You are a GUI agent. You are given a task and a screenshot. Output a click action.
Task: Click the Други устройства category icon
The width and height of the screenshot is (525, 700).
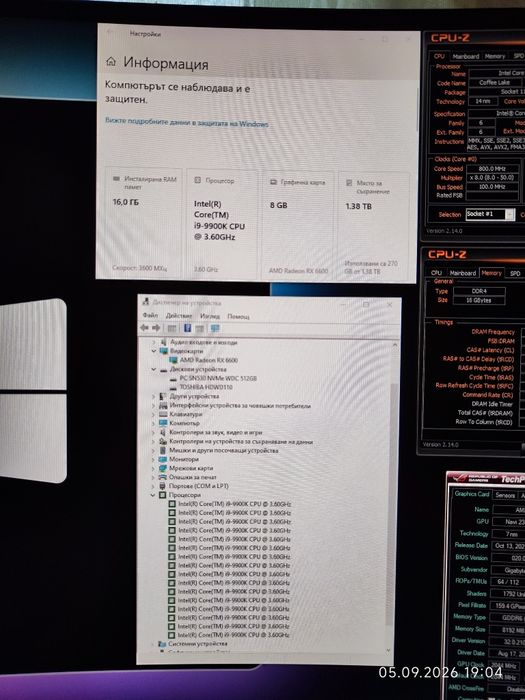click(x=163, y=396)
